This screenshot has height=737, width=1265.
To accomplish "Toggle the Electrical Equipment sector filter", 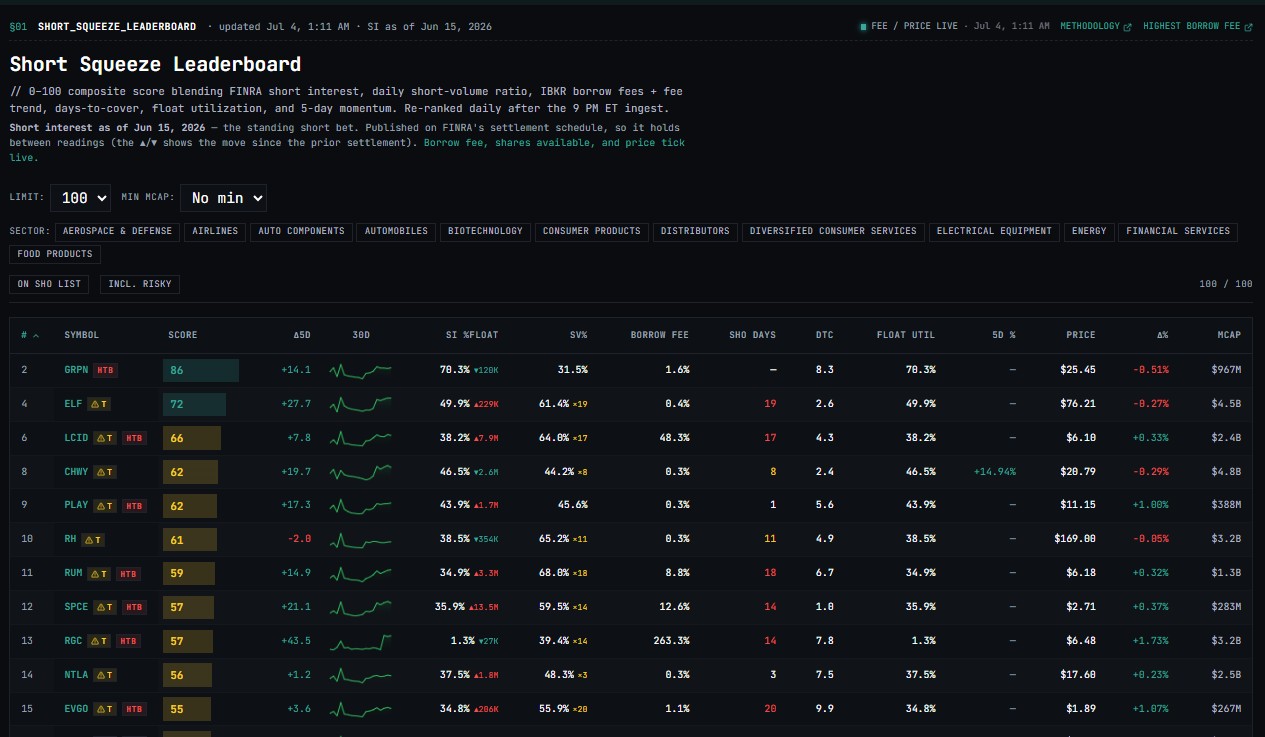I will point(994,231).
